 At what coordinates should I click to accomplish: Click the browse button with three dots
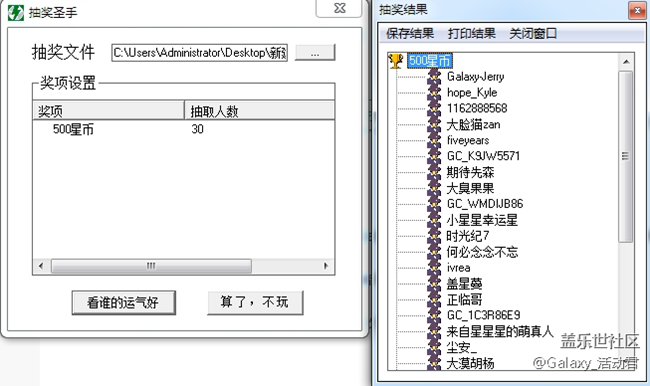coord(315,53)
